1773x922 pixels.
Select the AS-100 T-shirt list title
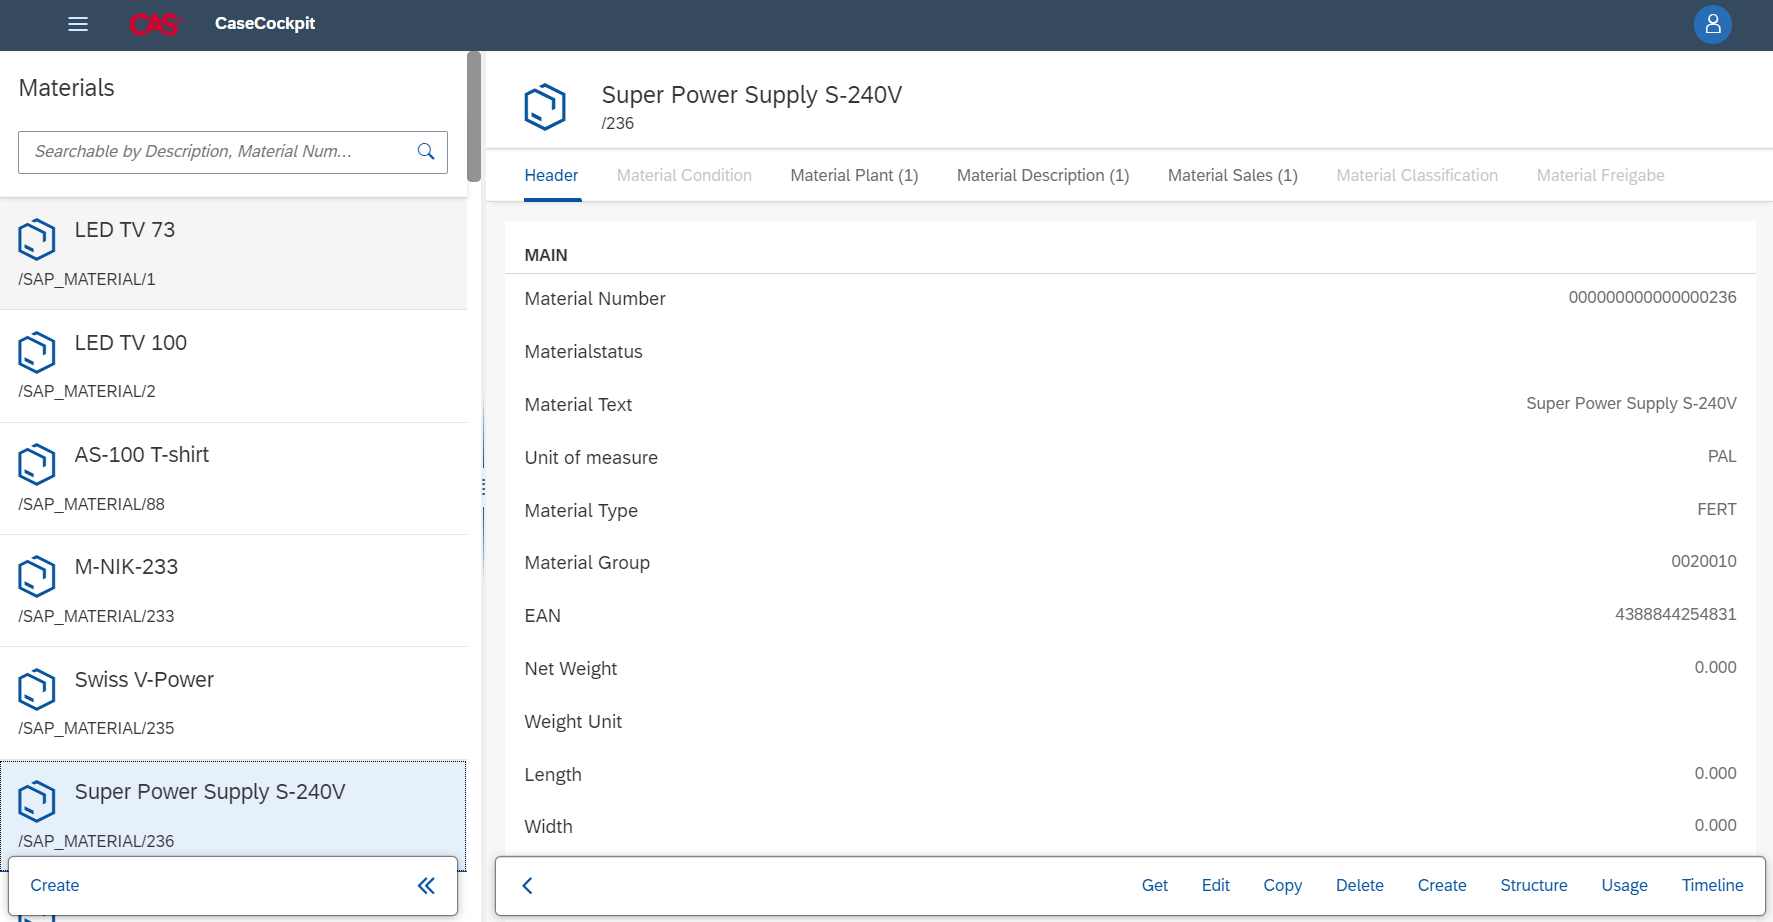coord(142,455)
